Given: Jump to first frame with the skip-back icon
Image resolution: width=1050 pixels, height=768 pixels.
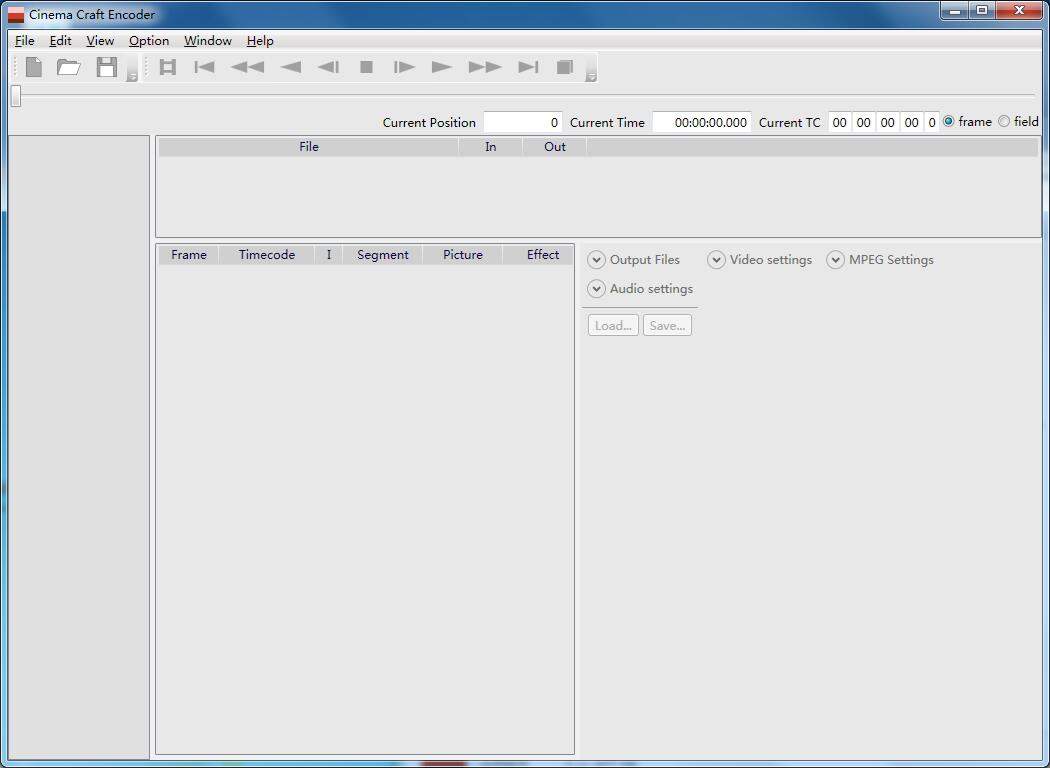Looking at the screenshot, I should tap(204, 67).
